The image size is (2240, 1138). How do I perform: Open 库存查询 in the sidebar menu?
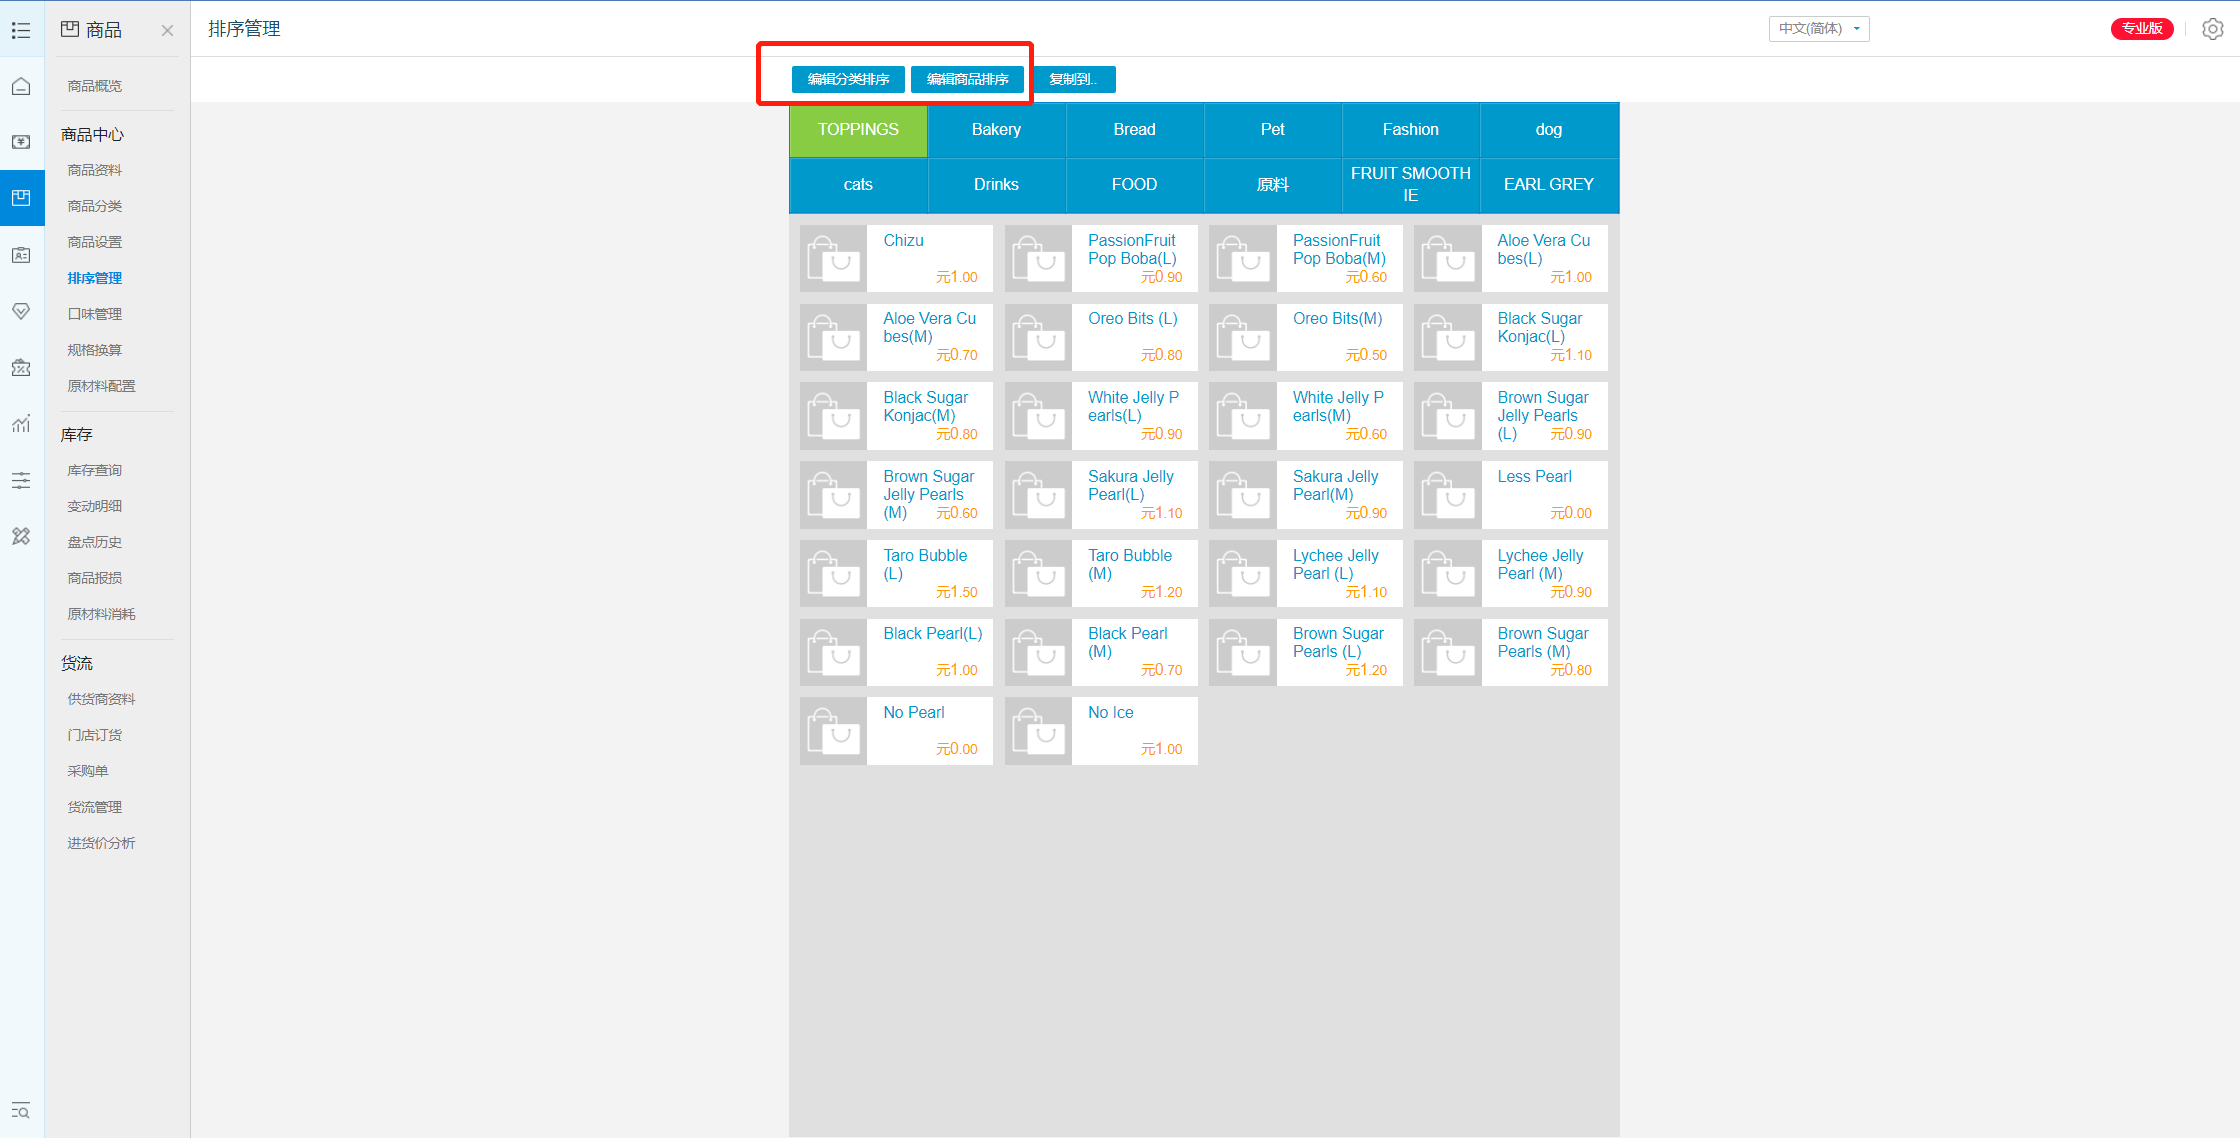coord(95,470)
